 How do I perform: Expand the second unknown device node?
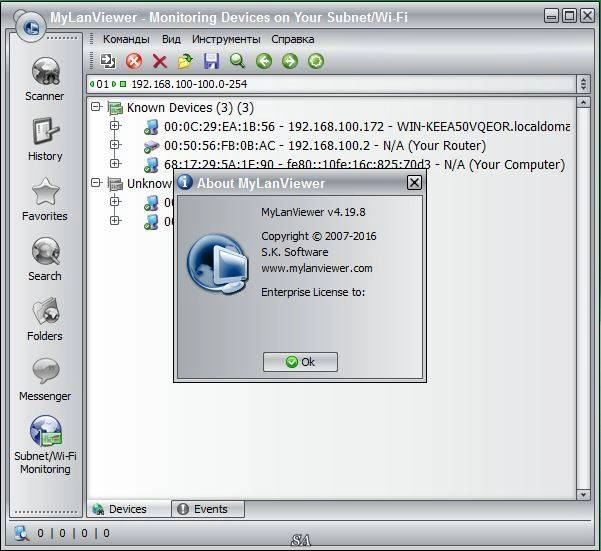(x=115, y=220)
